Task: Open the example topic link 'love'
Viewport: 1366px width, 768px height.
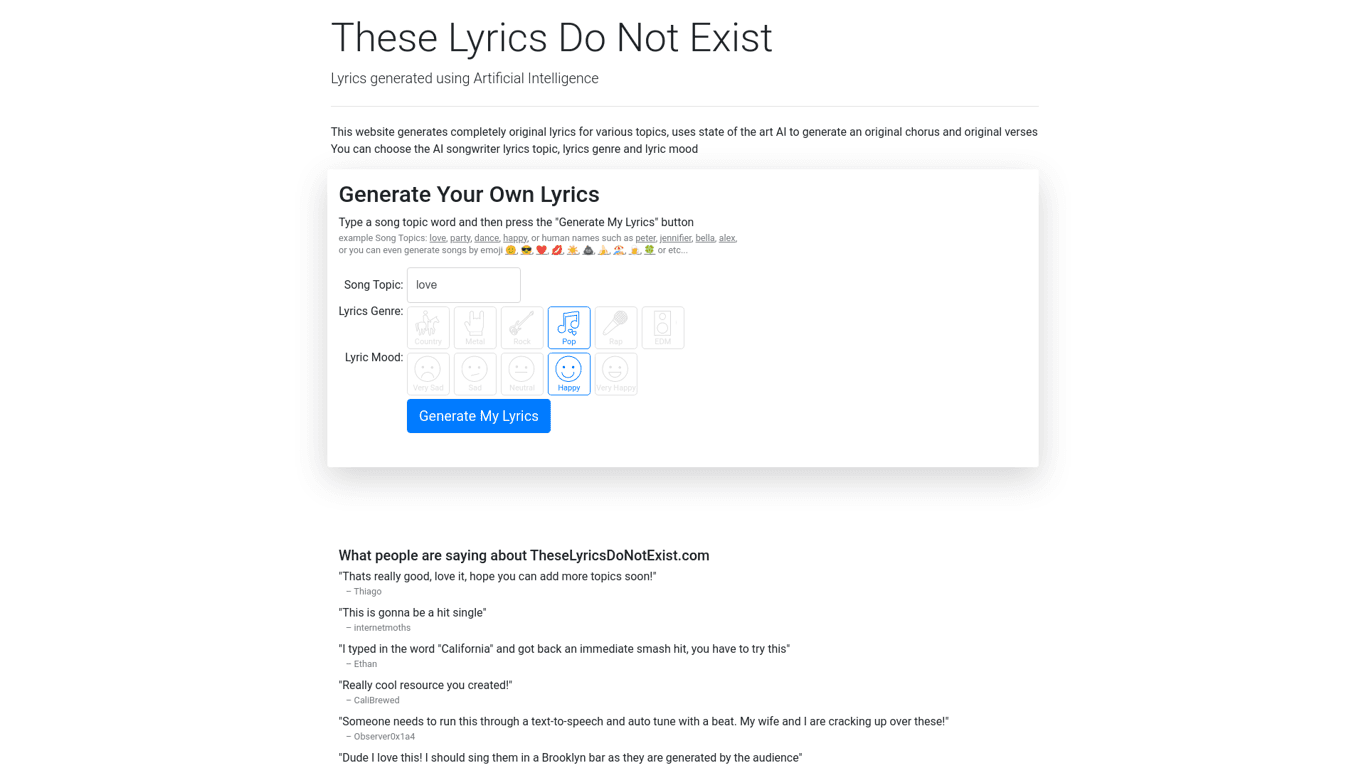Action: [x=438, y=238]
